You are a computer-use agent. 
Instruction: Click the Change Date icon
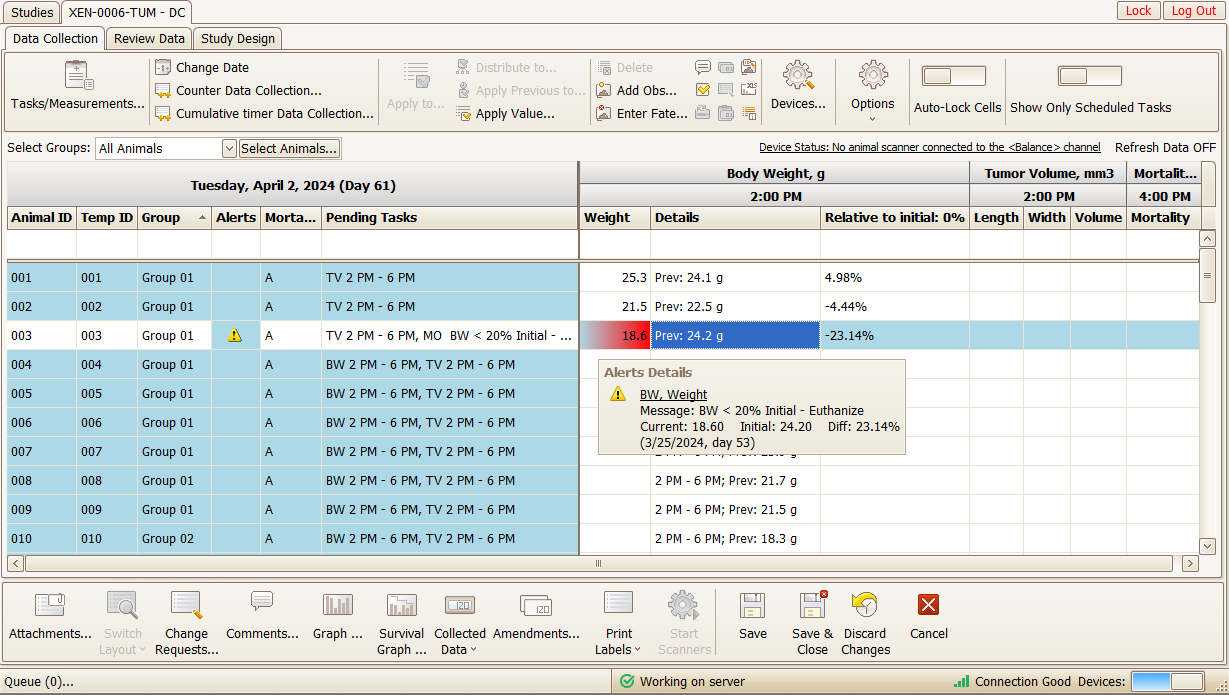(x=162, y=67)
